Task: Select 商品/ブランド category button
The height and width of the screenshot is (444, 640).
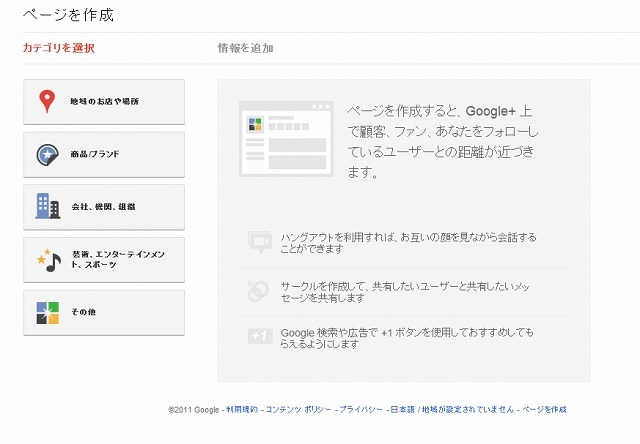Action: (x=104, y=155)
